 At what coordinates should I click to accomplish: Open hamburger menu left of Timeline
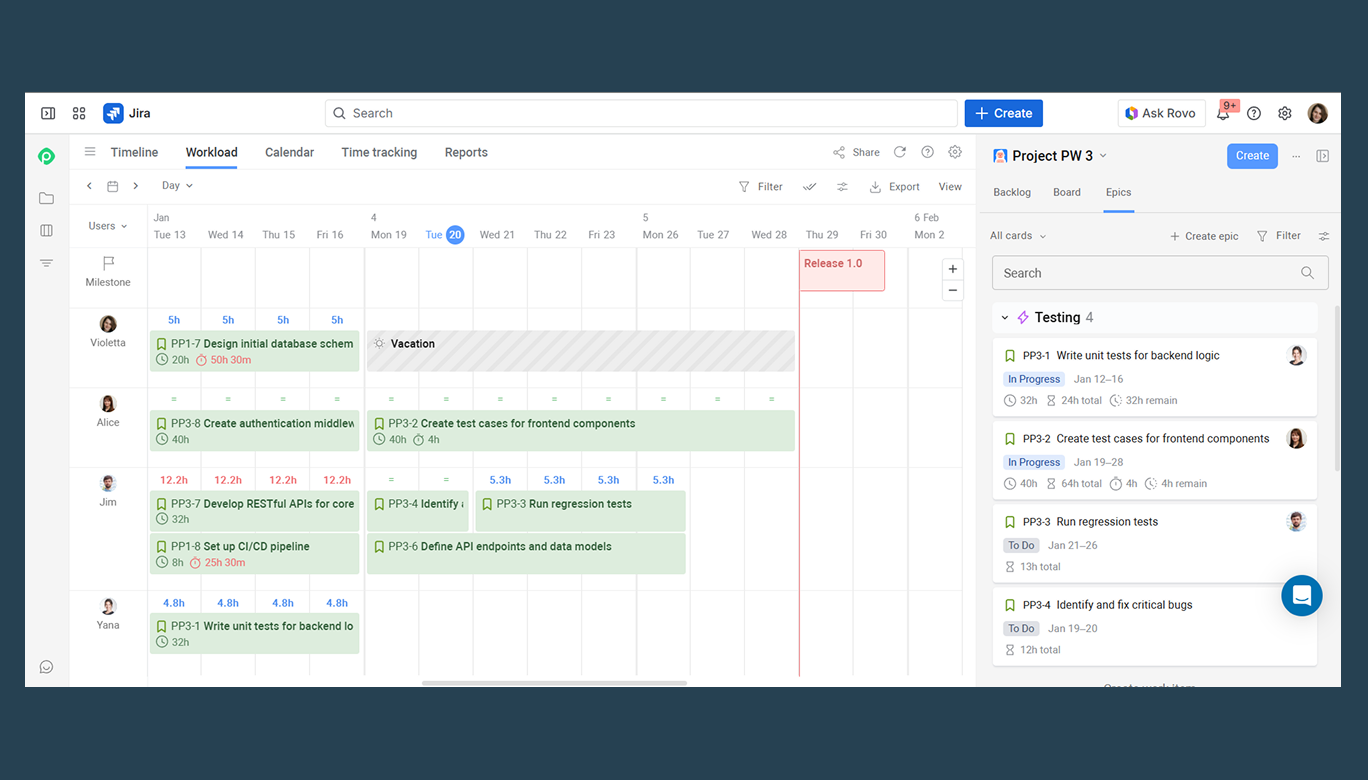(90, 152)
